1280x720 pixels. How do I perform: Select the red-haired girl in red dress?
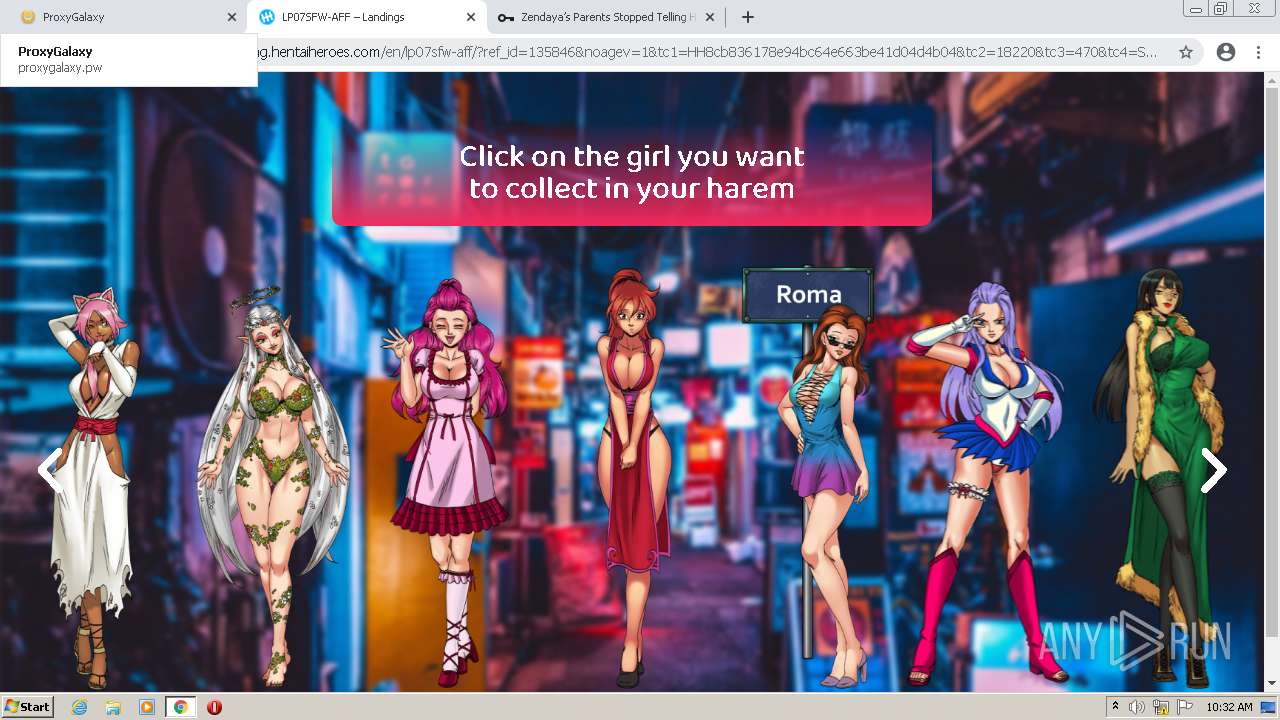pyautogui.click(x=632, y=480)
